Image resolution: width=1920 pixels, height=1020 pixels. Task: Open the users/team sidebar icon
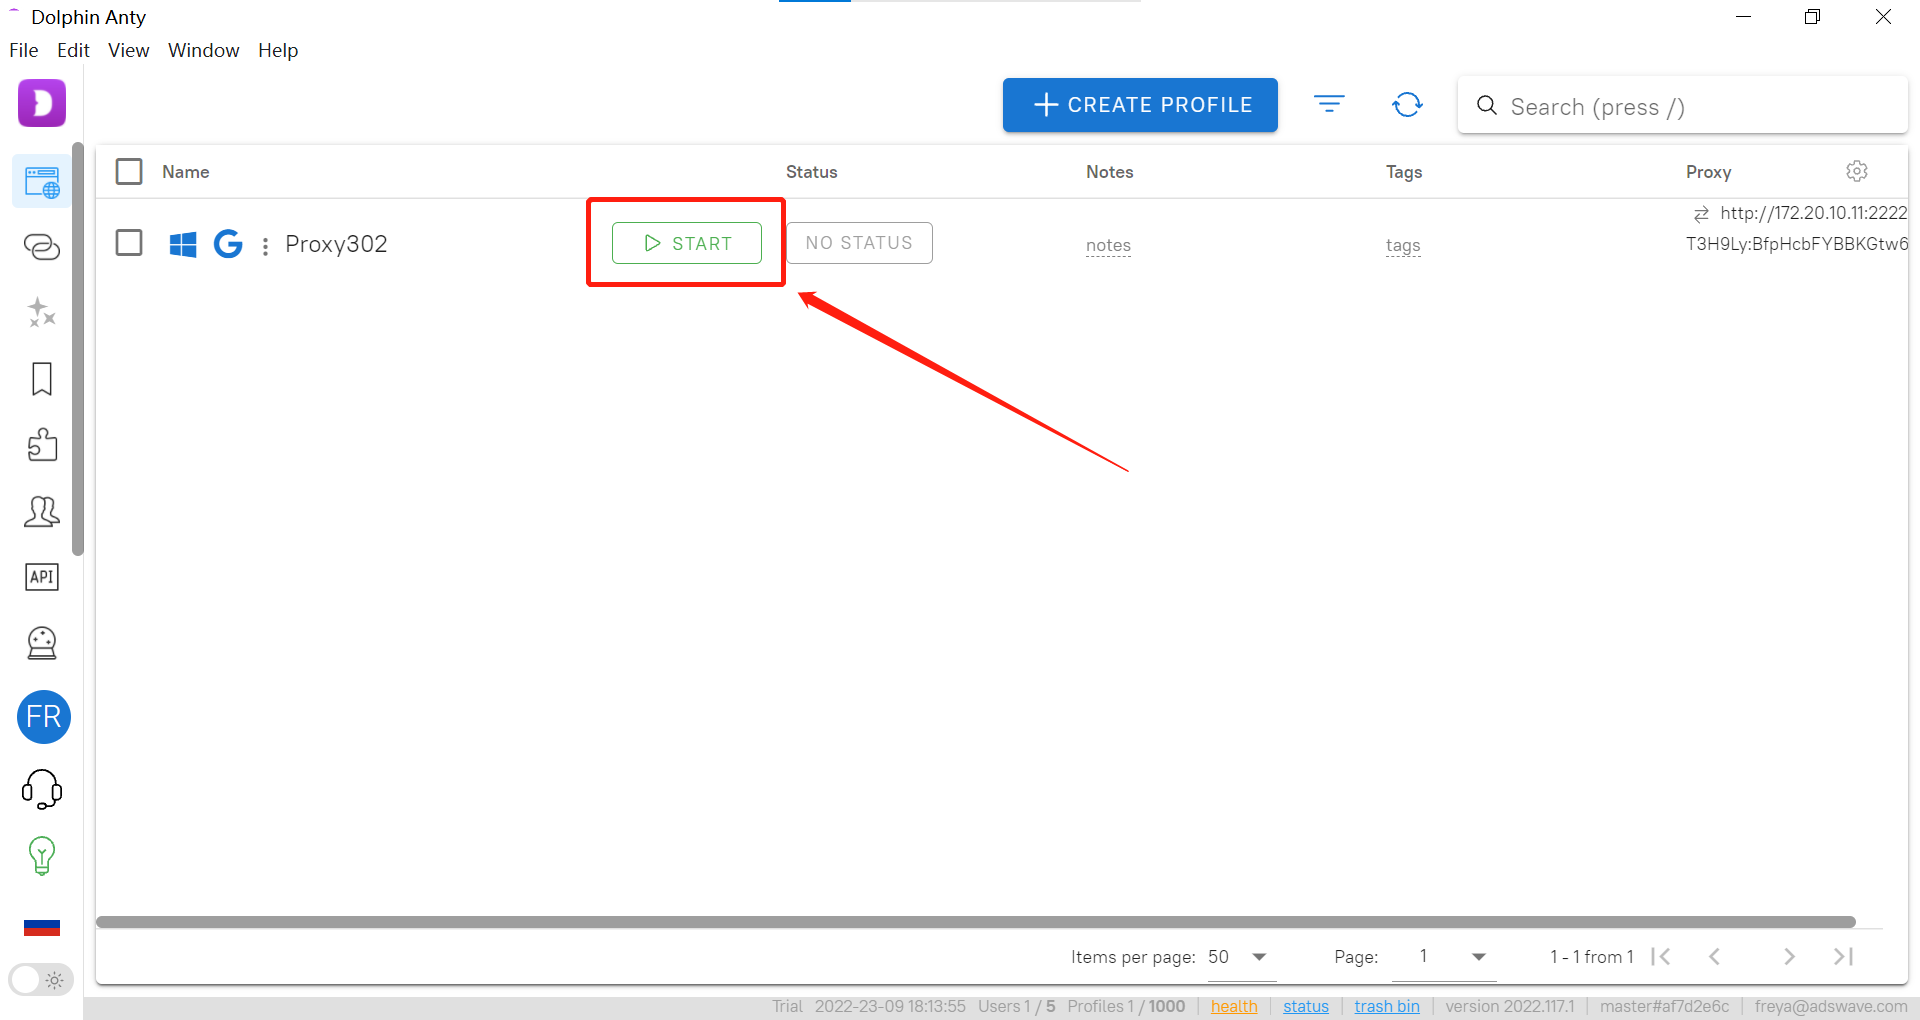click(42, 511)
